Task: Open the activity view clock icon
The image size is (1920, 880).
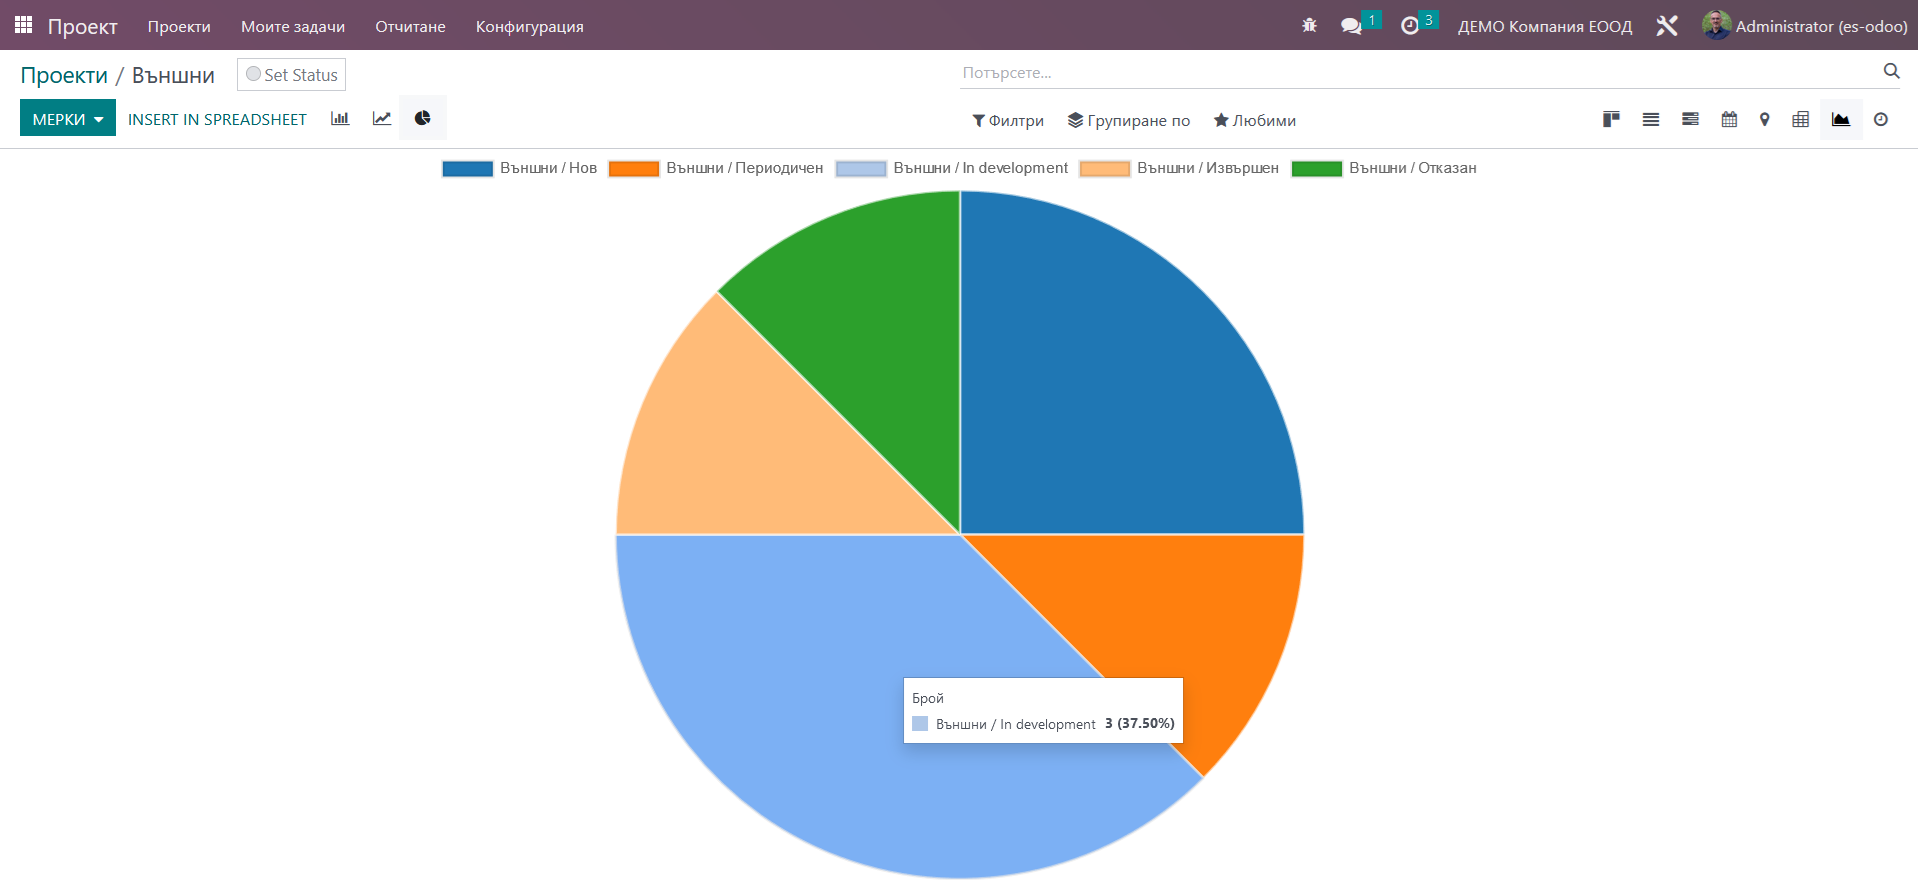Action: click(x=1881, y=120)
